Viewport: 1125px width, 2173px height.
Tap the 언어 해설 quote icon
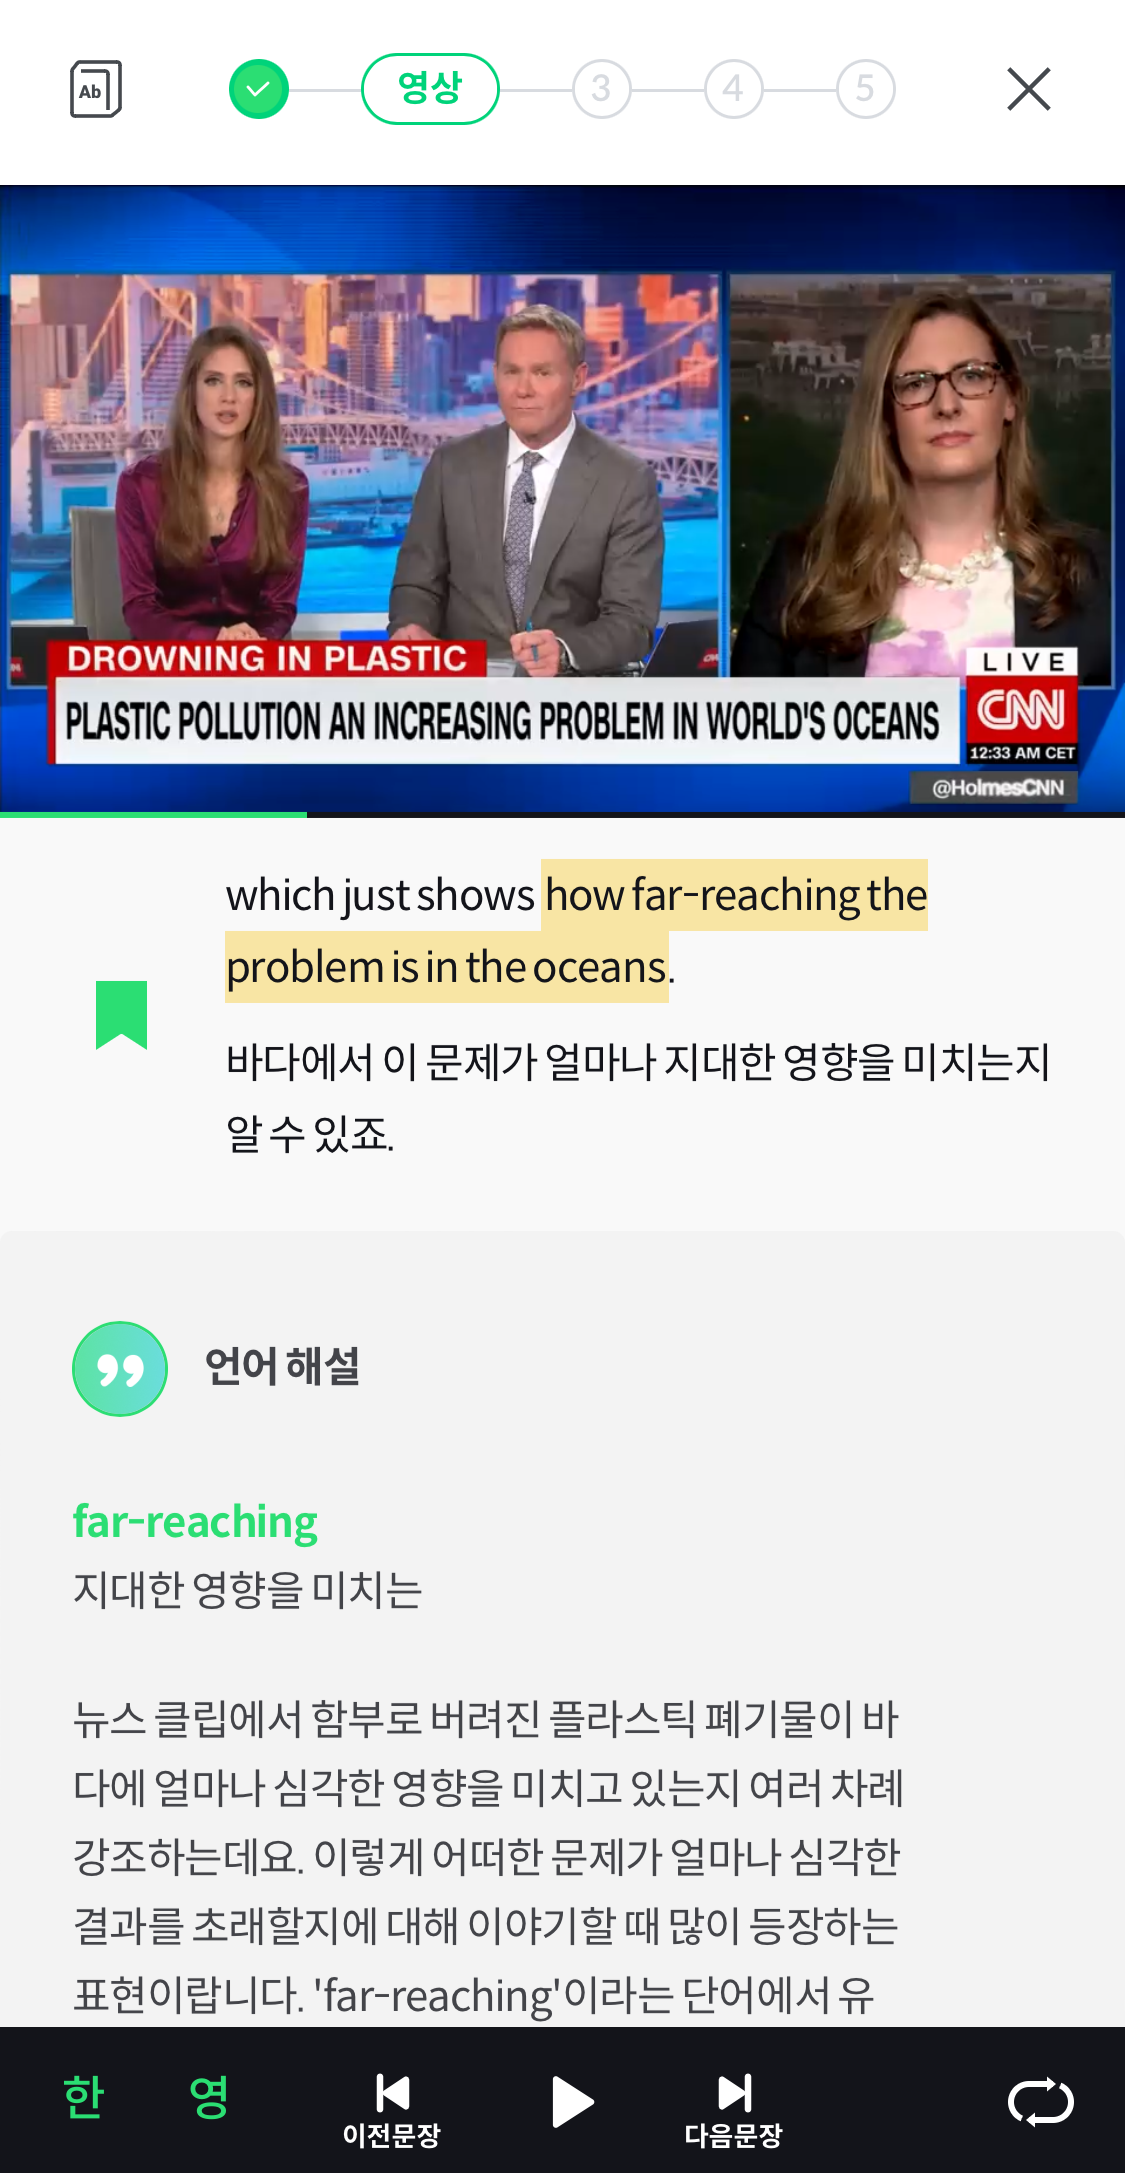tap(120, 1369)
